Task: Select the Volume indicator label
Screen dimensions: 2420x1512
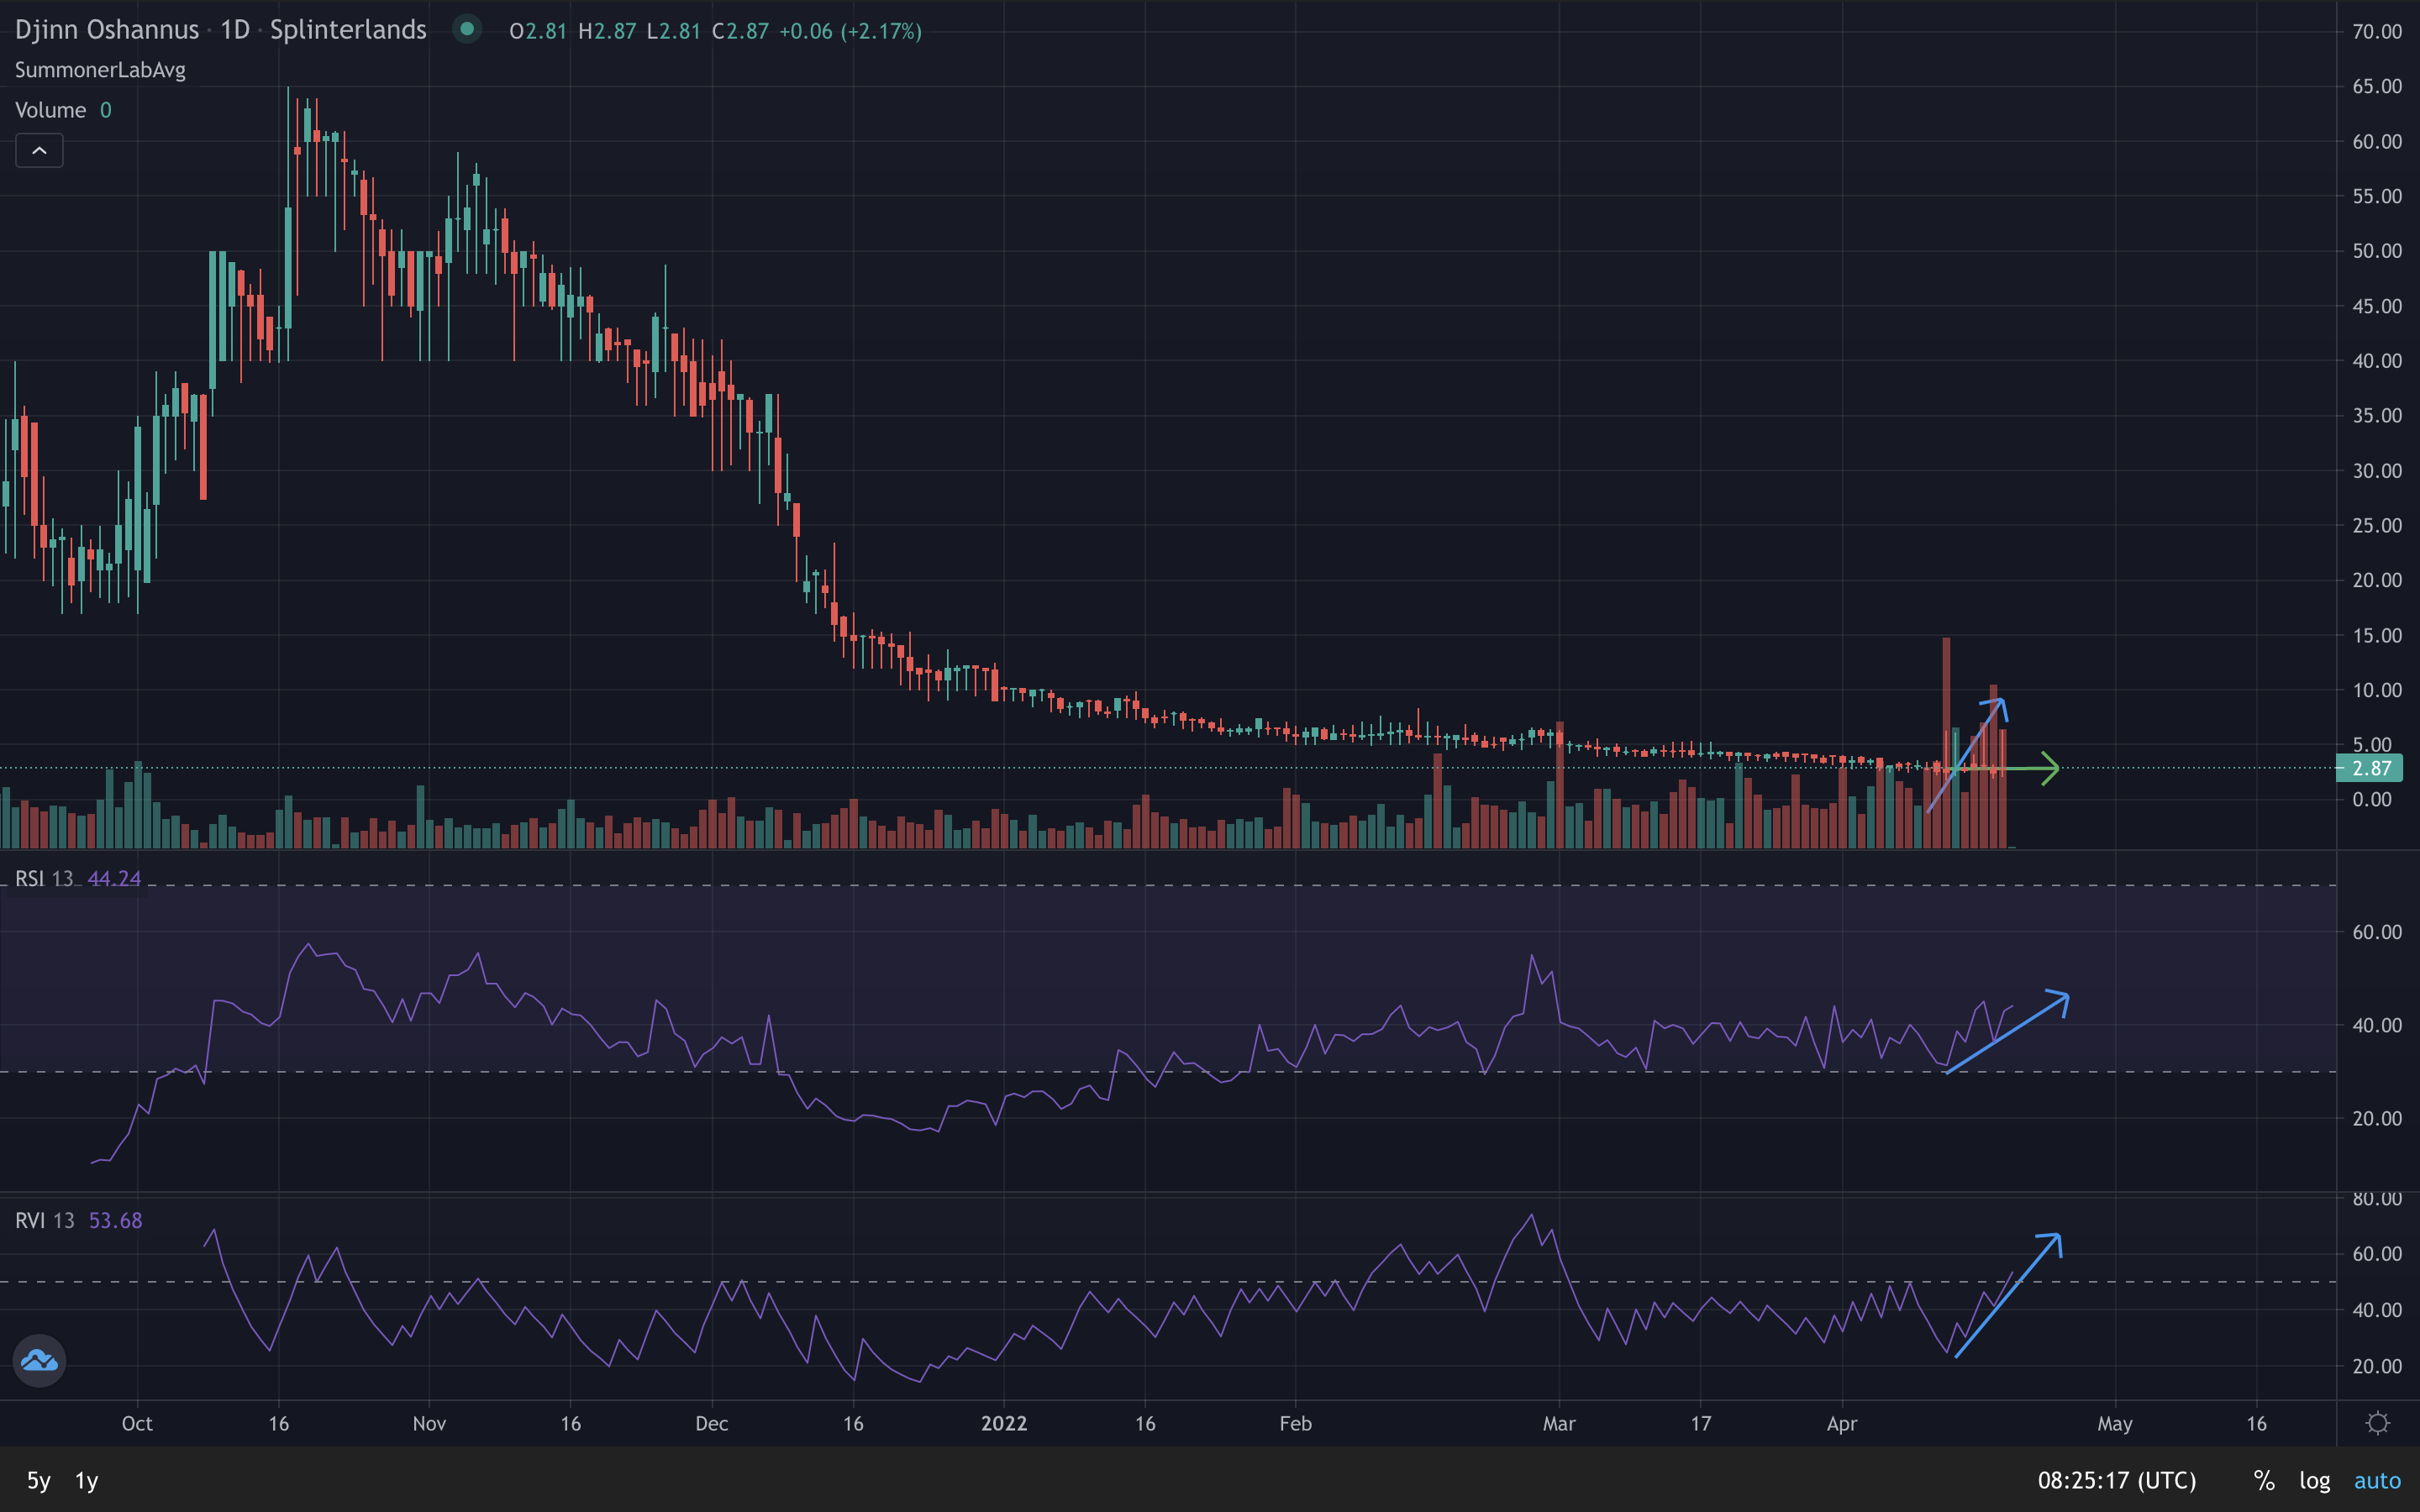Action: click(50, 110)
